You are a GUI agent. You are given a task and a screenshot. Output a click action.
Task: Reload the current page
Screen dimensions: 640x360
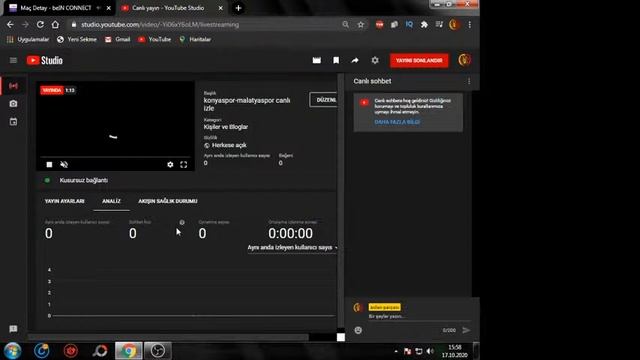tap(40, 24)
